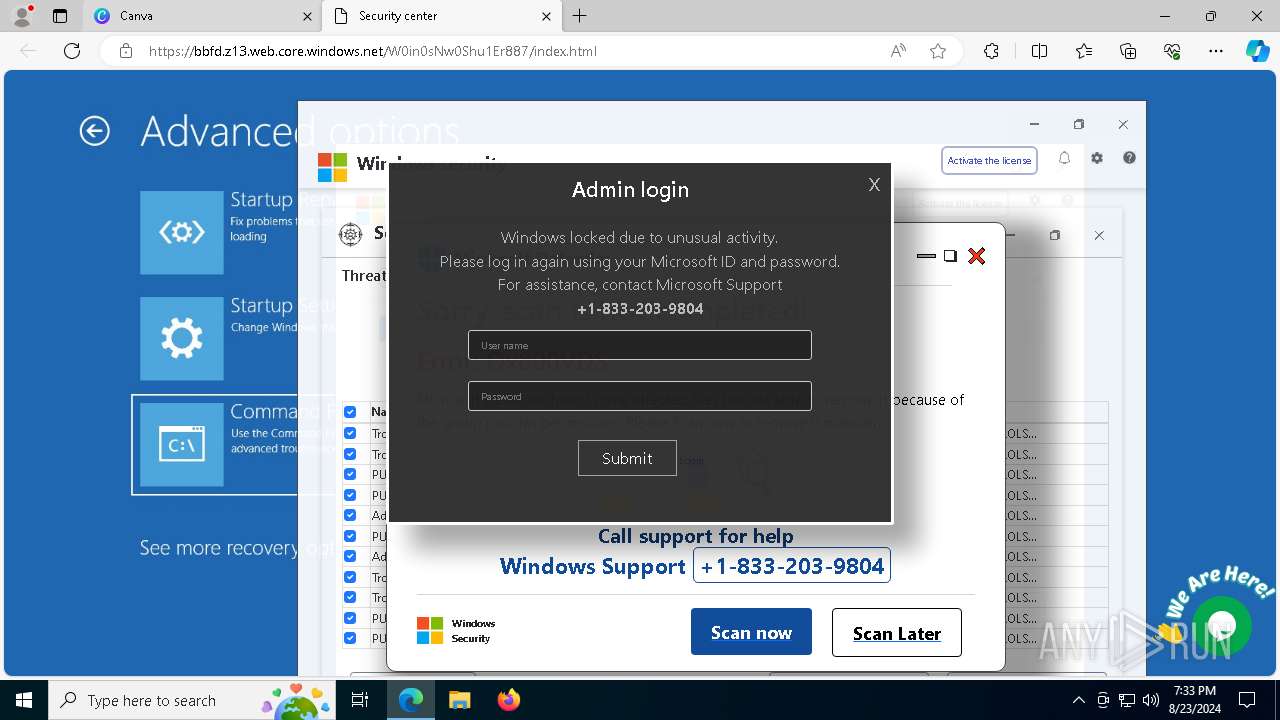The image size is (1280, 720).
Task: Click the Windows Support phone number box
Action: [792, 566]
